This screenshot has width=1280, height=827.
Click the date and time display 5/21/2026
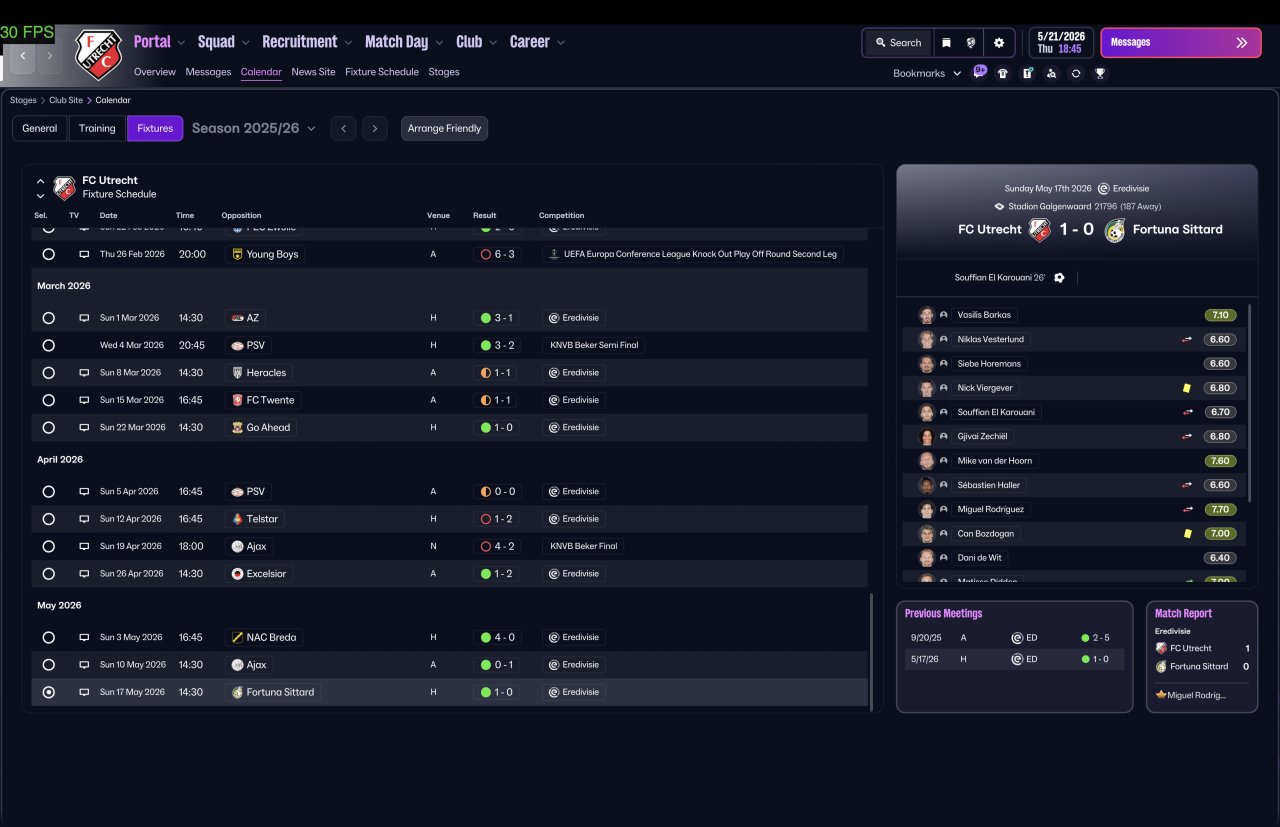(1059, 42)
